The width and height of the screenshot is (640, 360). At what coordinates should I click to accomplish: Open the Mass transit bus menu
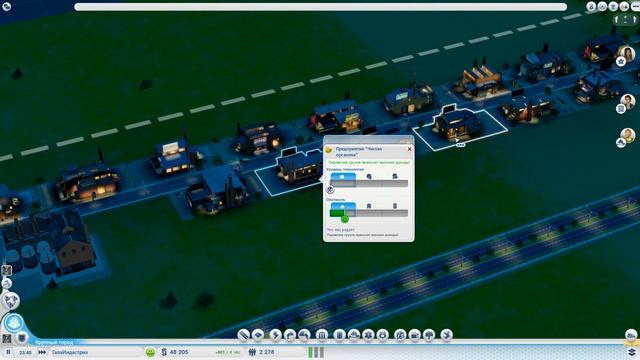(x=415, y=335)
